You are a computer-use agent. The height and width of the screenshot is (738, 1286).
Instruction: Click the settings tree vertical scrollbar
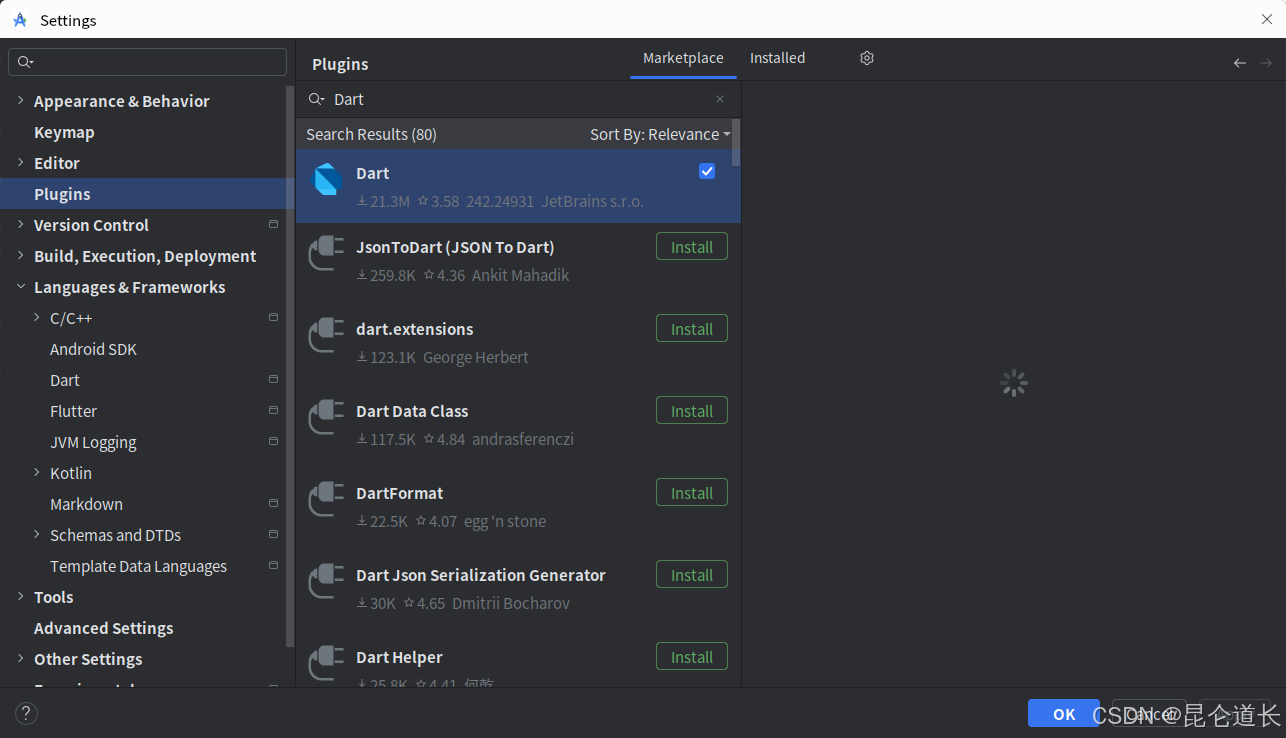click(x=290, y=365)
